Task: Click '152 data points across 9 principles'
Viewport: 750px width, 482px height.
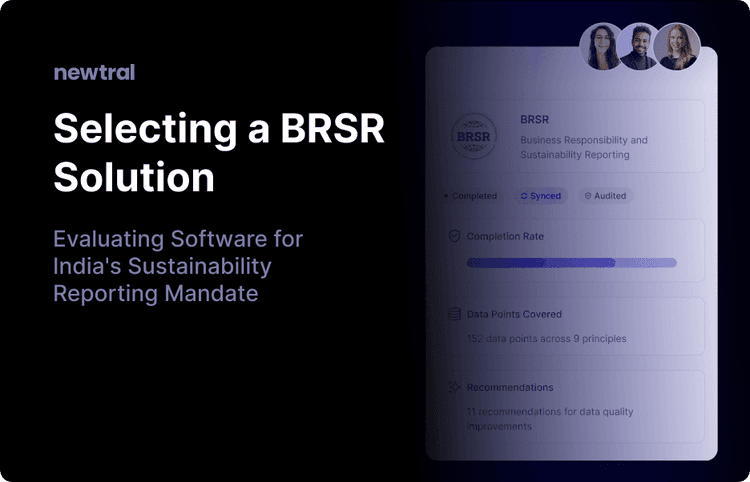Action: pos(546,339)
